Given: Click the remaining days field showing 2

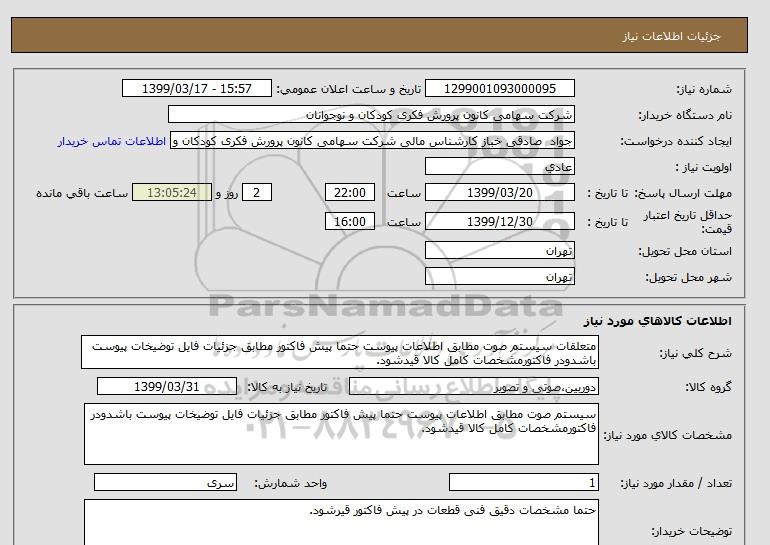Looking at the screenshot, I should [257, 192].
